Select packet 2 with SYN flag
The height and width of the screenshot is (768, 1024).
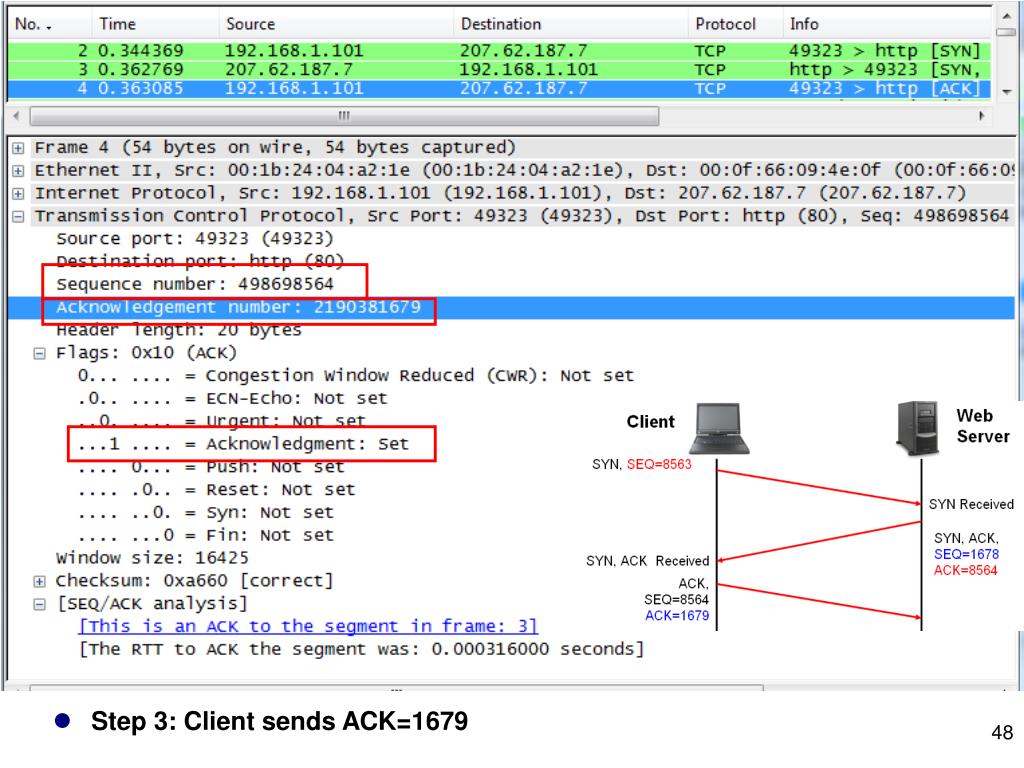pyautogui.click(x=499, y=50)
